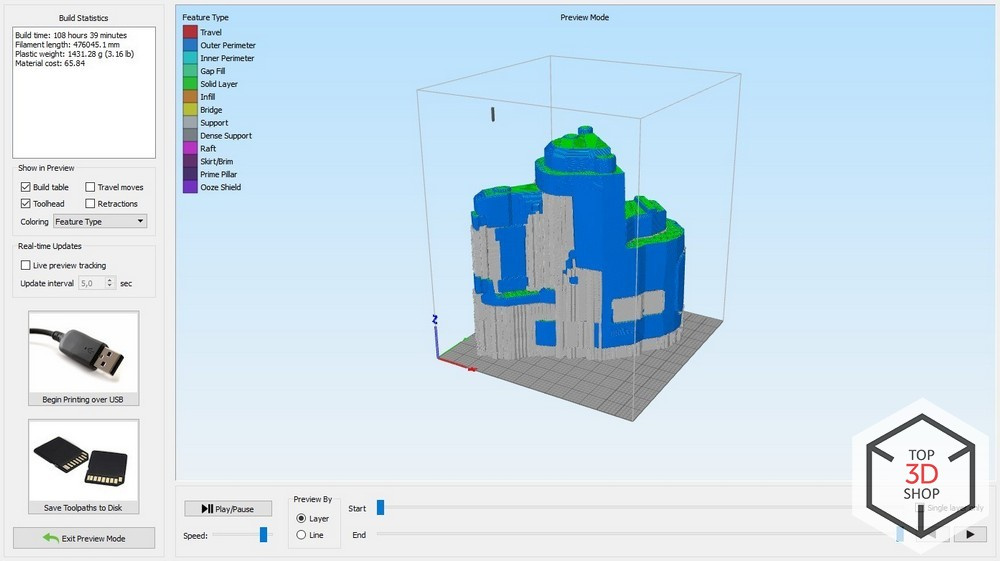
Task: Click the Solid Layer green swatch
Action: click(190, 84)
